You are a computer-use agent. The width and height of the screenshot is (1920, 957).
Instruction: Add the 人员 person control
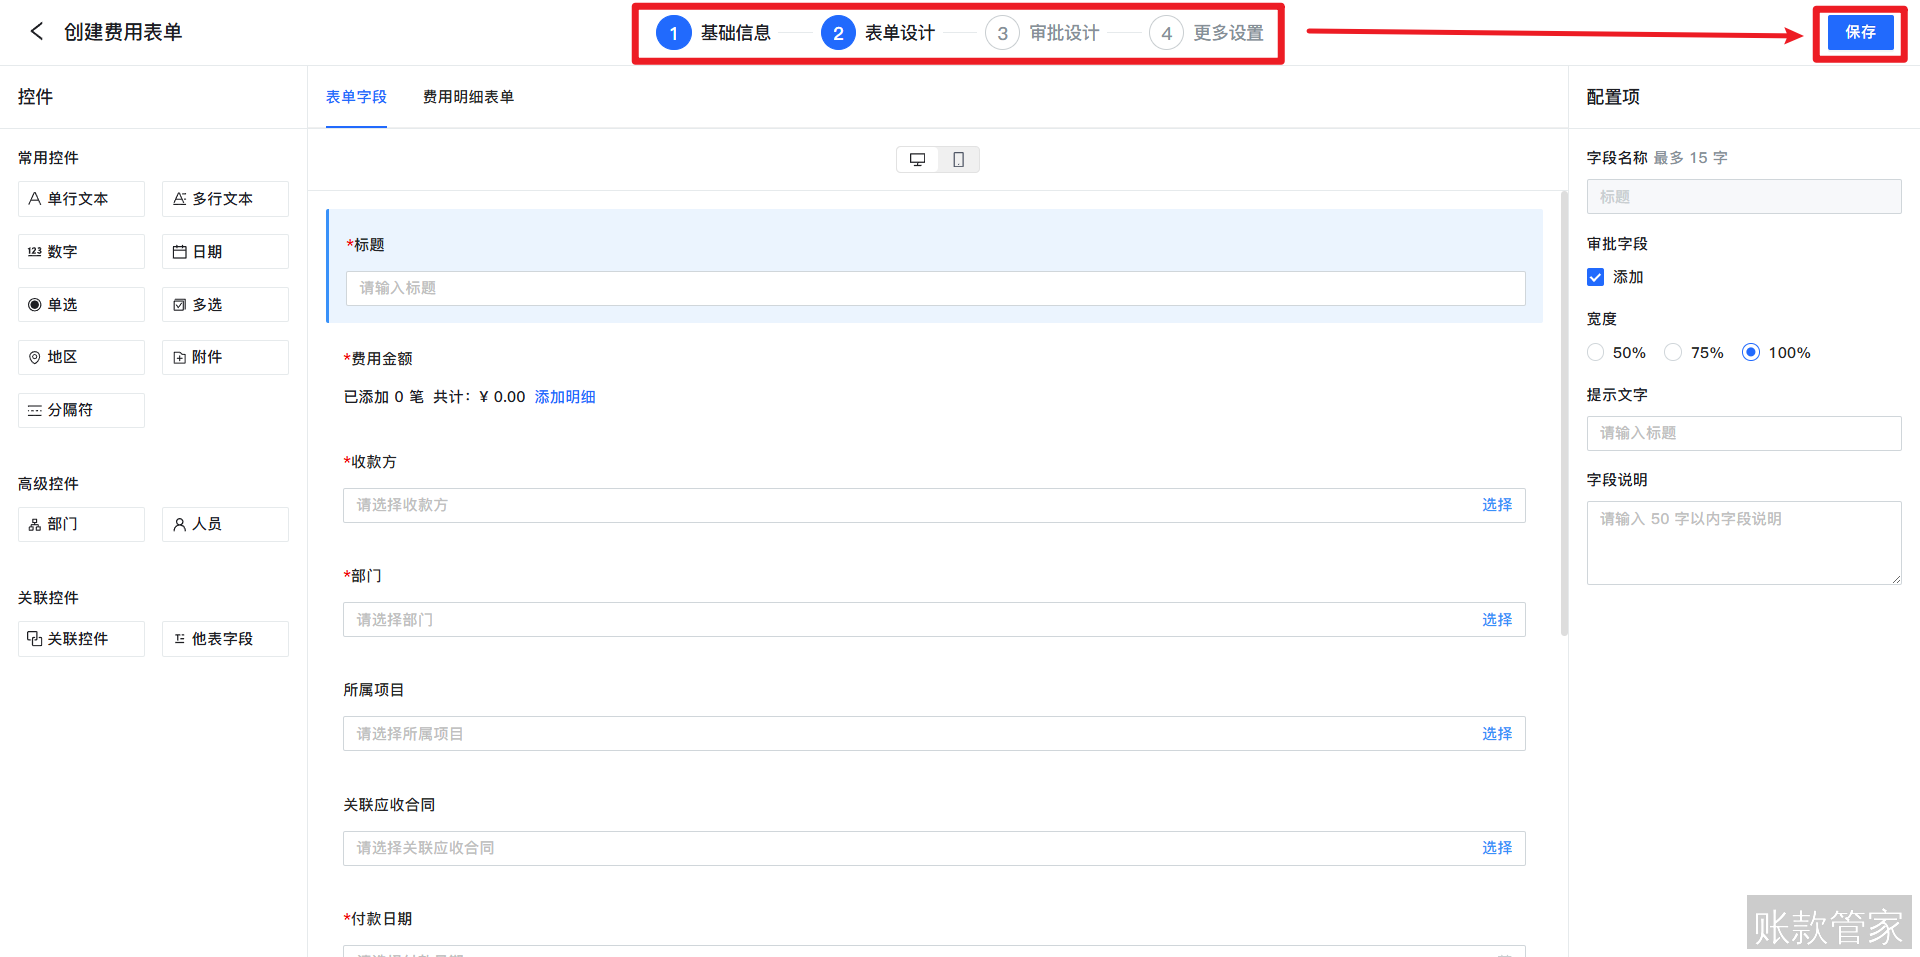point(225,524)
